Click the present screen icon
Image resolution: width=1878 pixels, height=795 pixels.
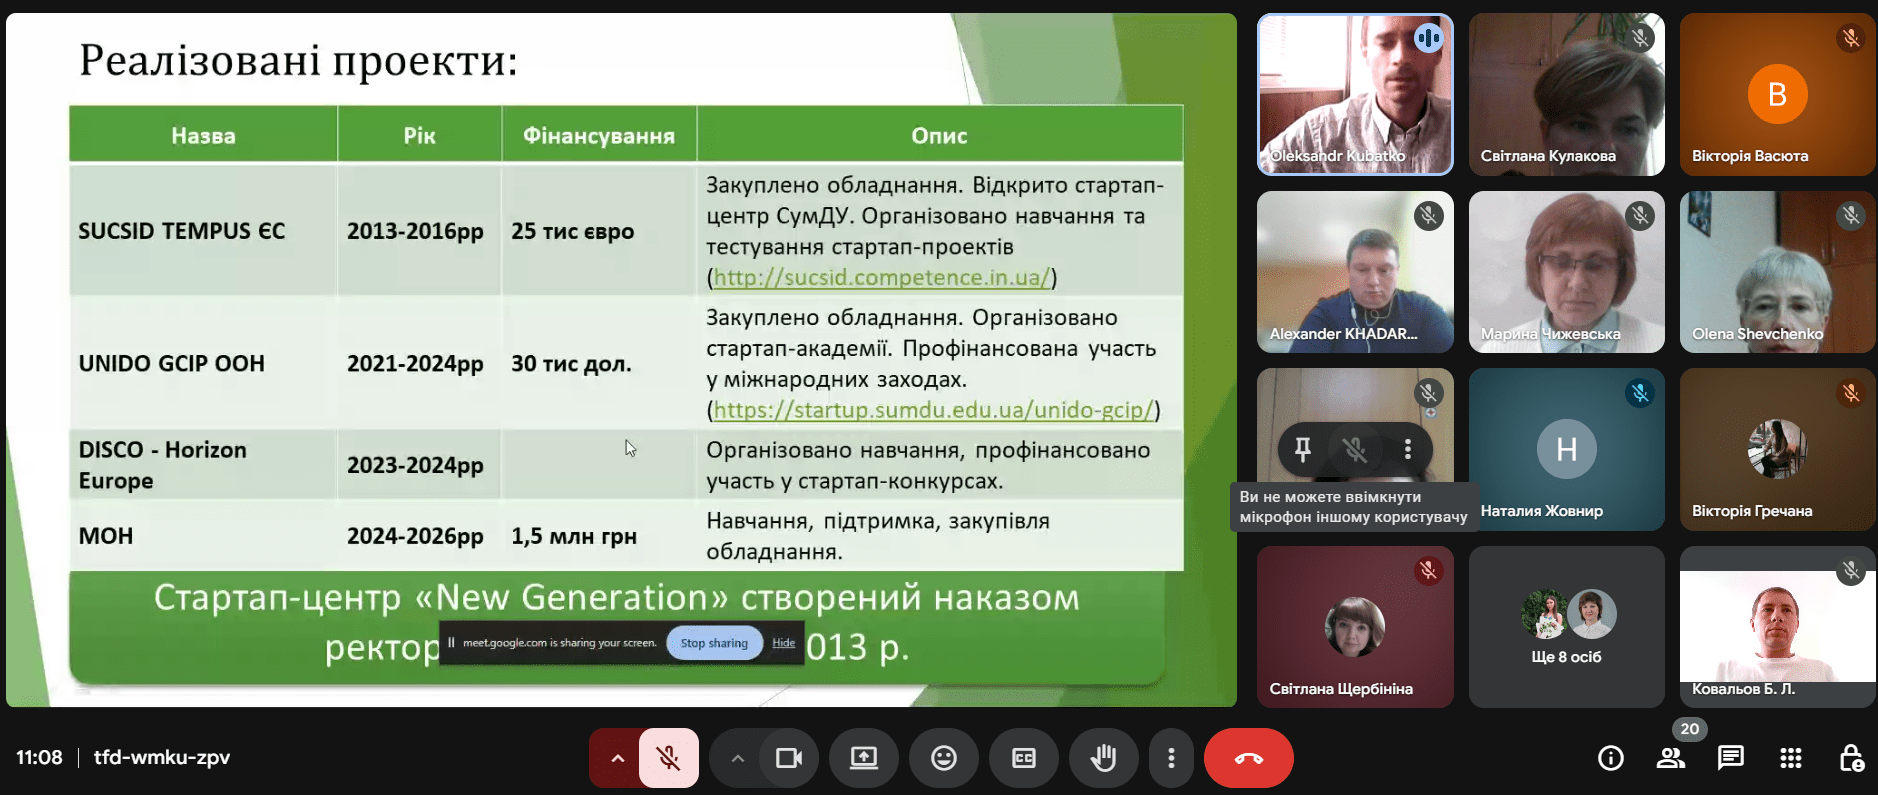[x=864, y=758]
